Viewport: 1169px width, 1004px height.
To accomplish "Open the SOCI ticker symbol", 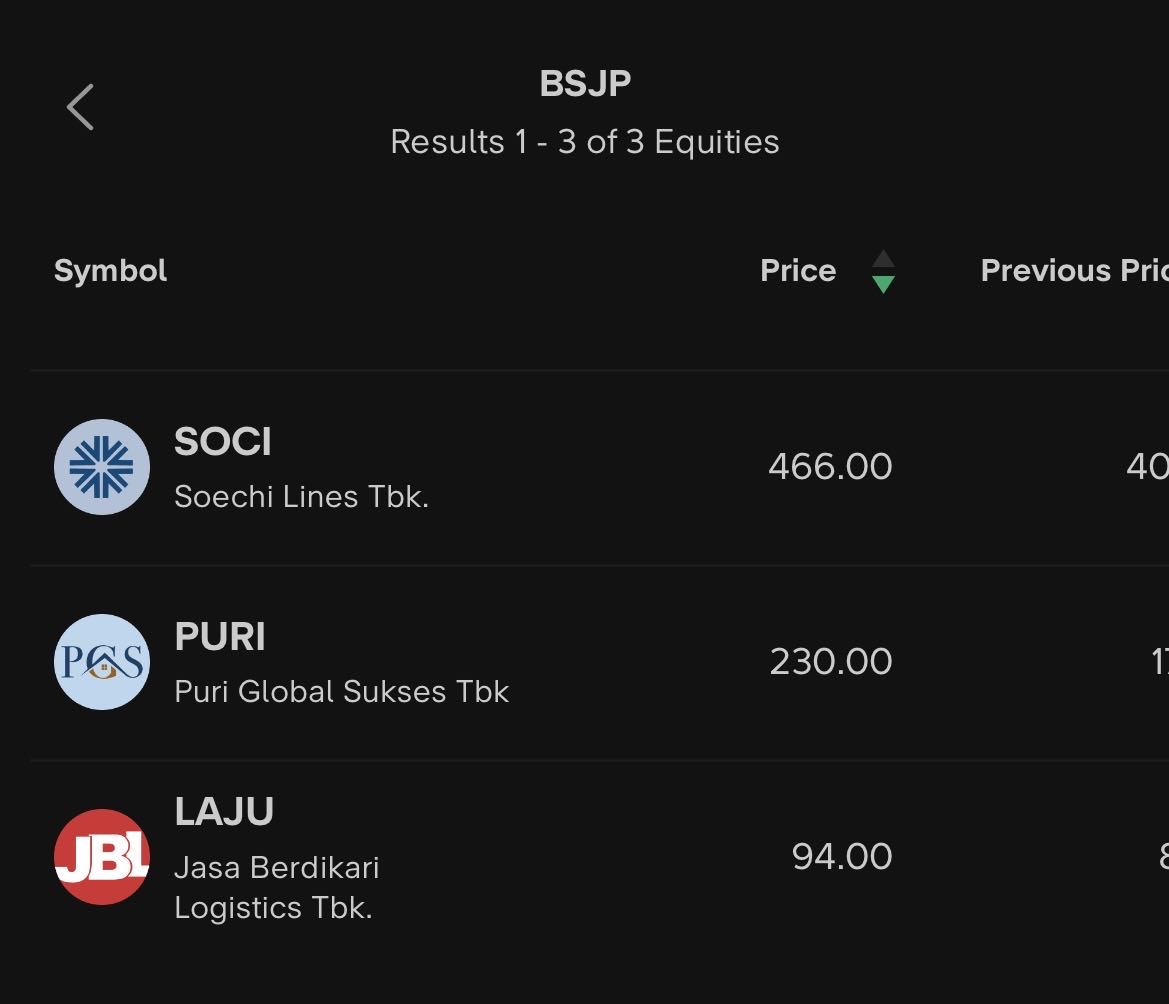I will click(x=223, y=441).
